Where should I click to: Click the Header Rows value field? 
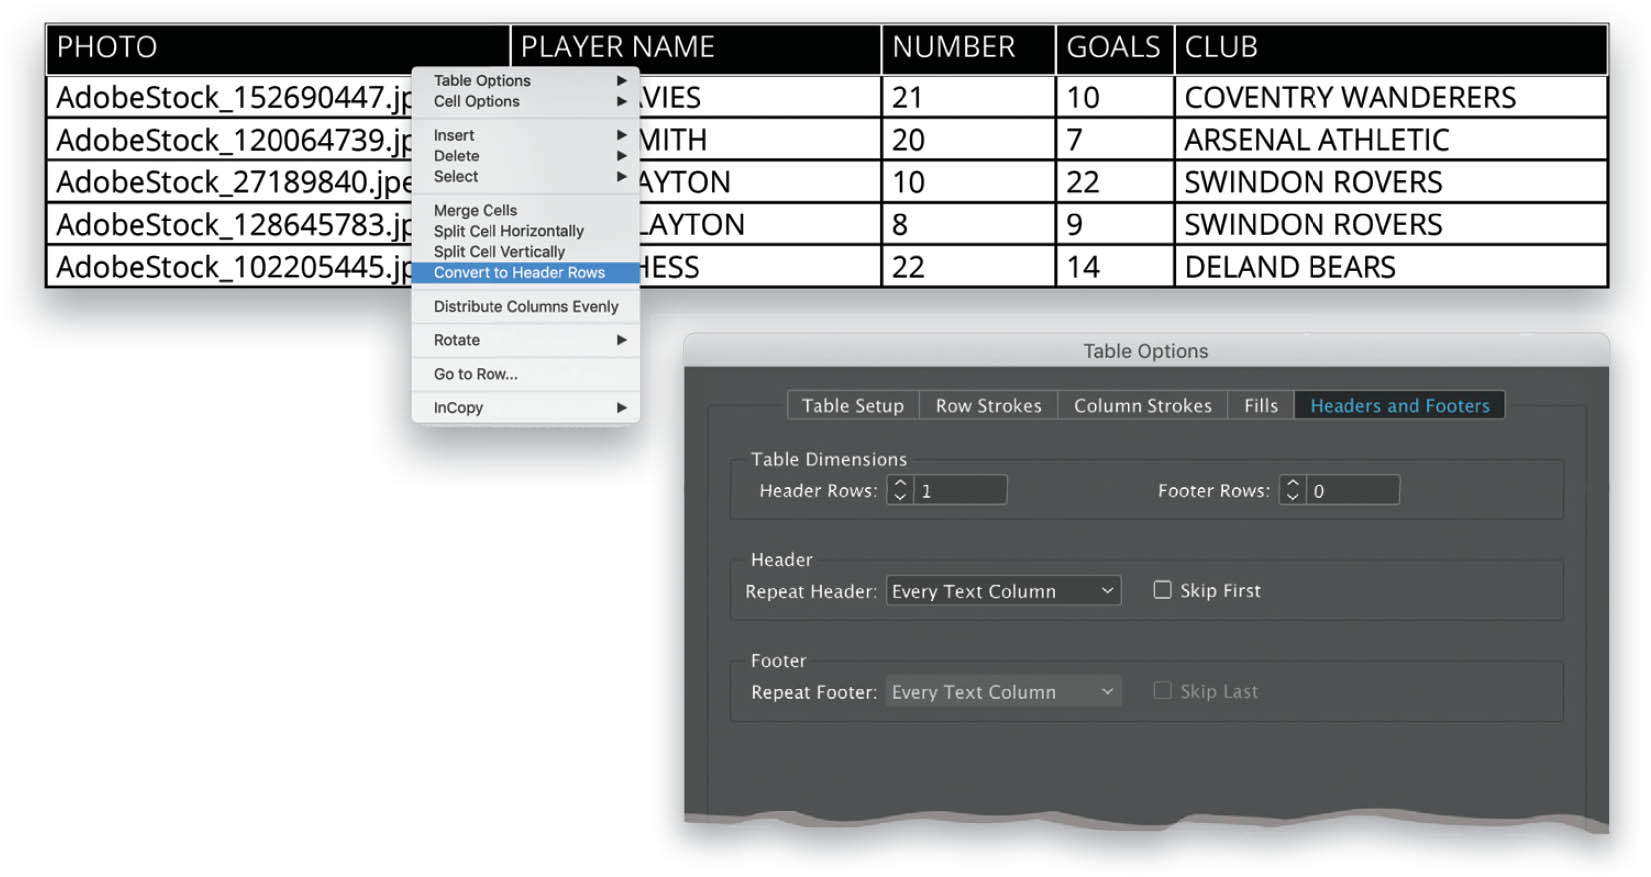click(x=960, y=490)
